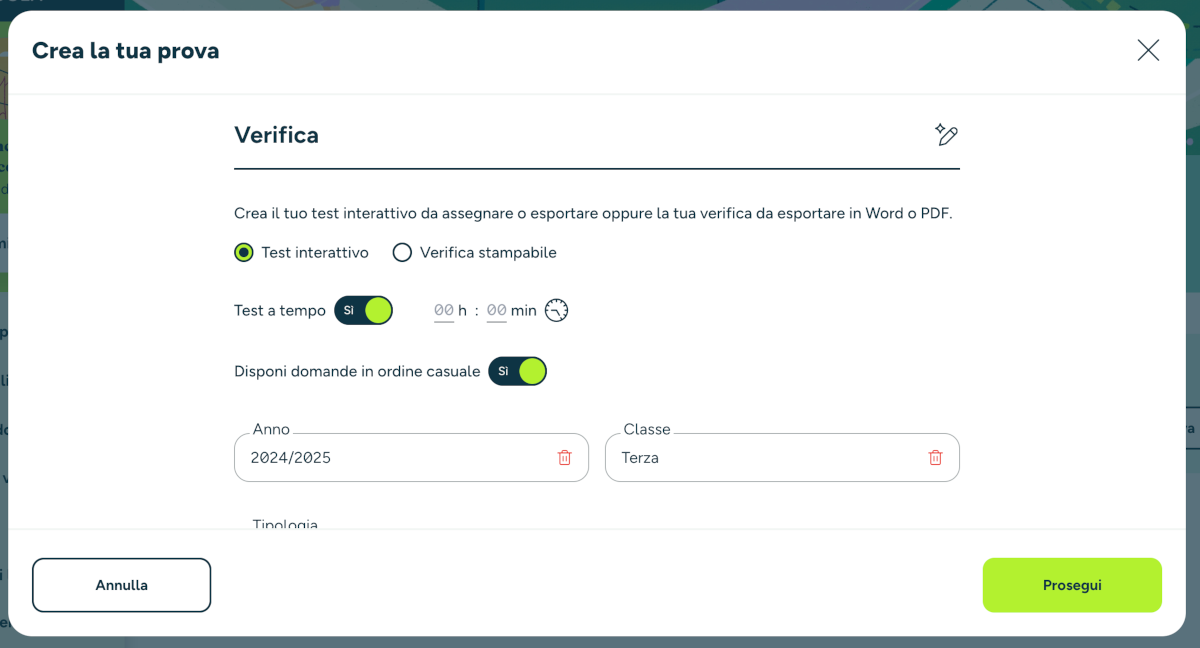1200x648 pixels.
Task: Disable random question order switch
Action: click(x=518, y=371)
